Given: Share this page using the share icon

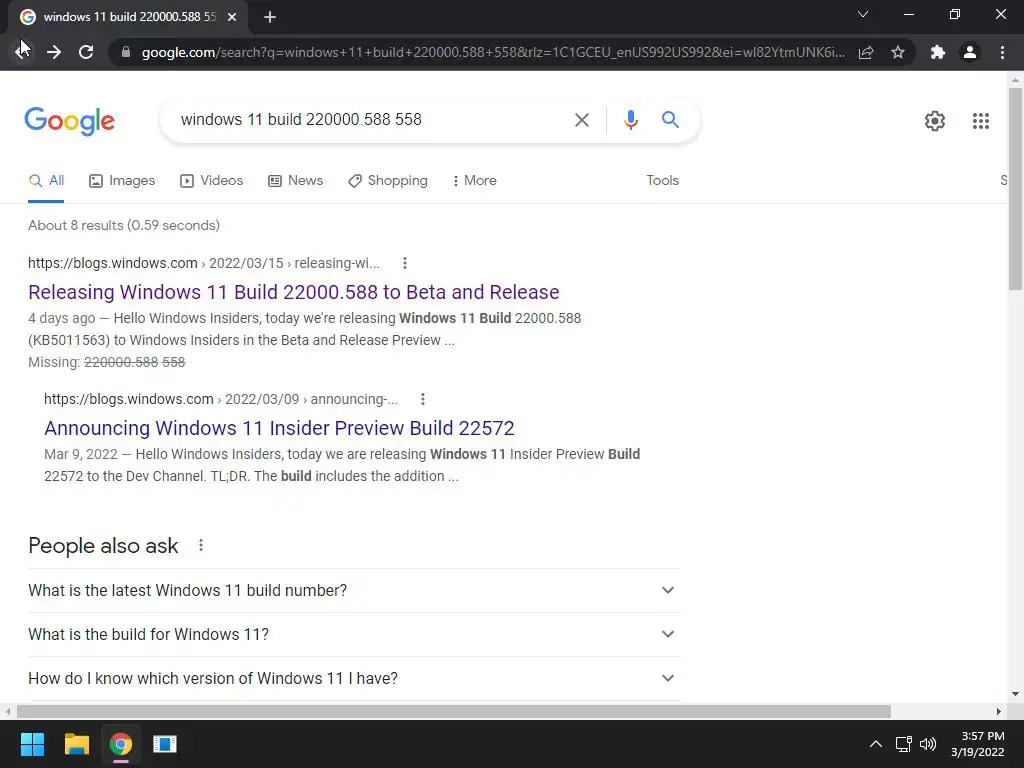Looking at the screenshot, I should tap(866, 52).
